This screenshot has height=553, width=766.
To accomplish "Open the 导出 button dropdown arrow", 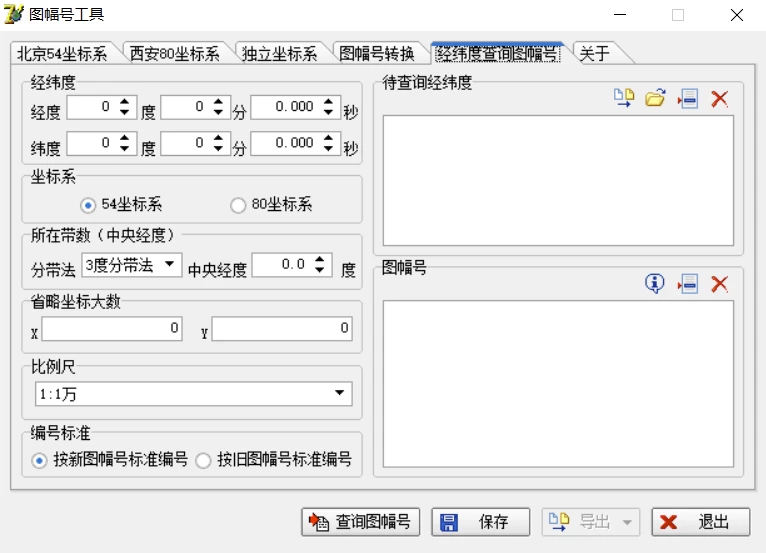I will 627,521.
